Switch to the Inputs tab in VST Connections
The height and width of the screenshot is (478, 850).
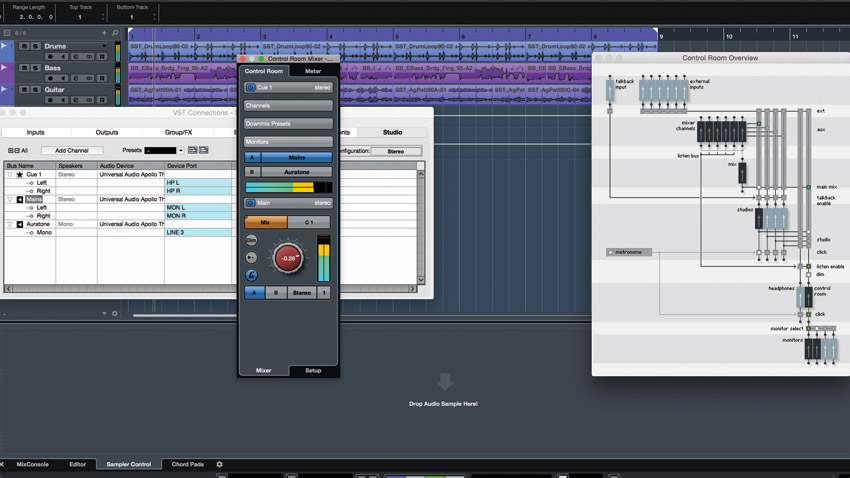point(36,132)
